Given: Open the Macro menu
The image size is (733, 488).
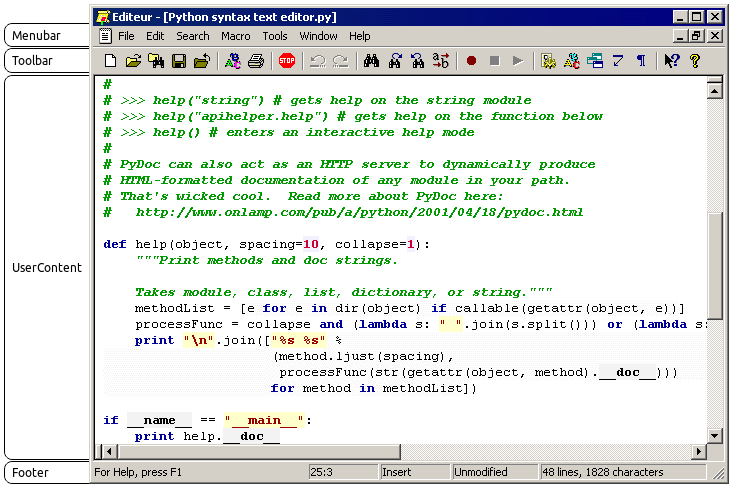Looking at the screenshot, I should click(236, 36).
